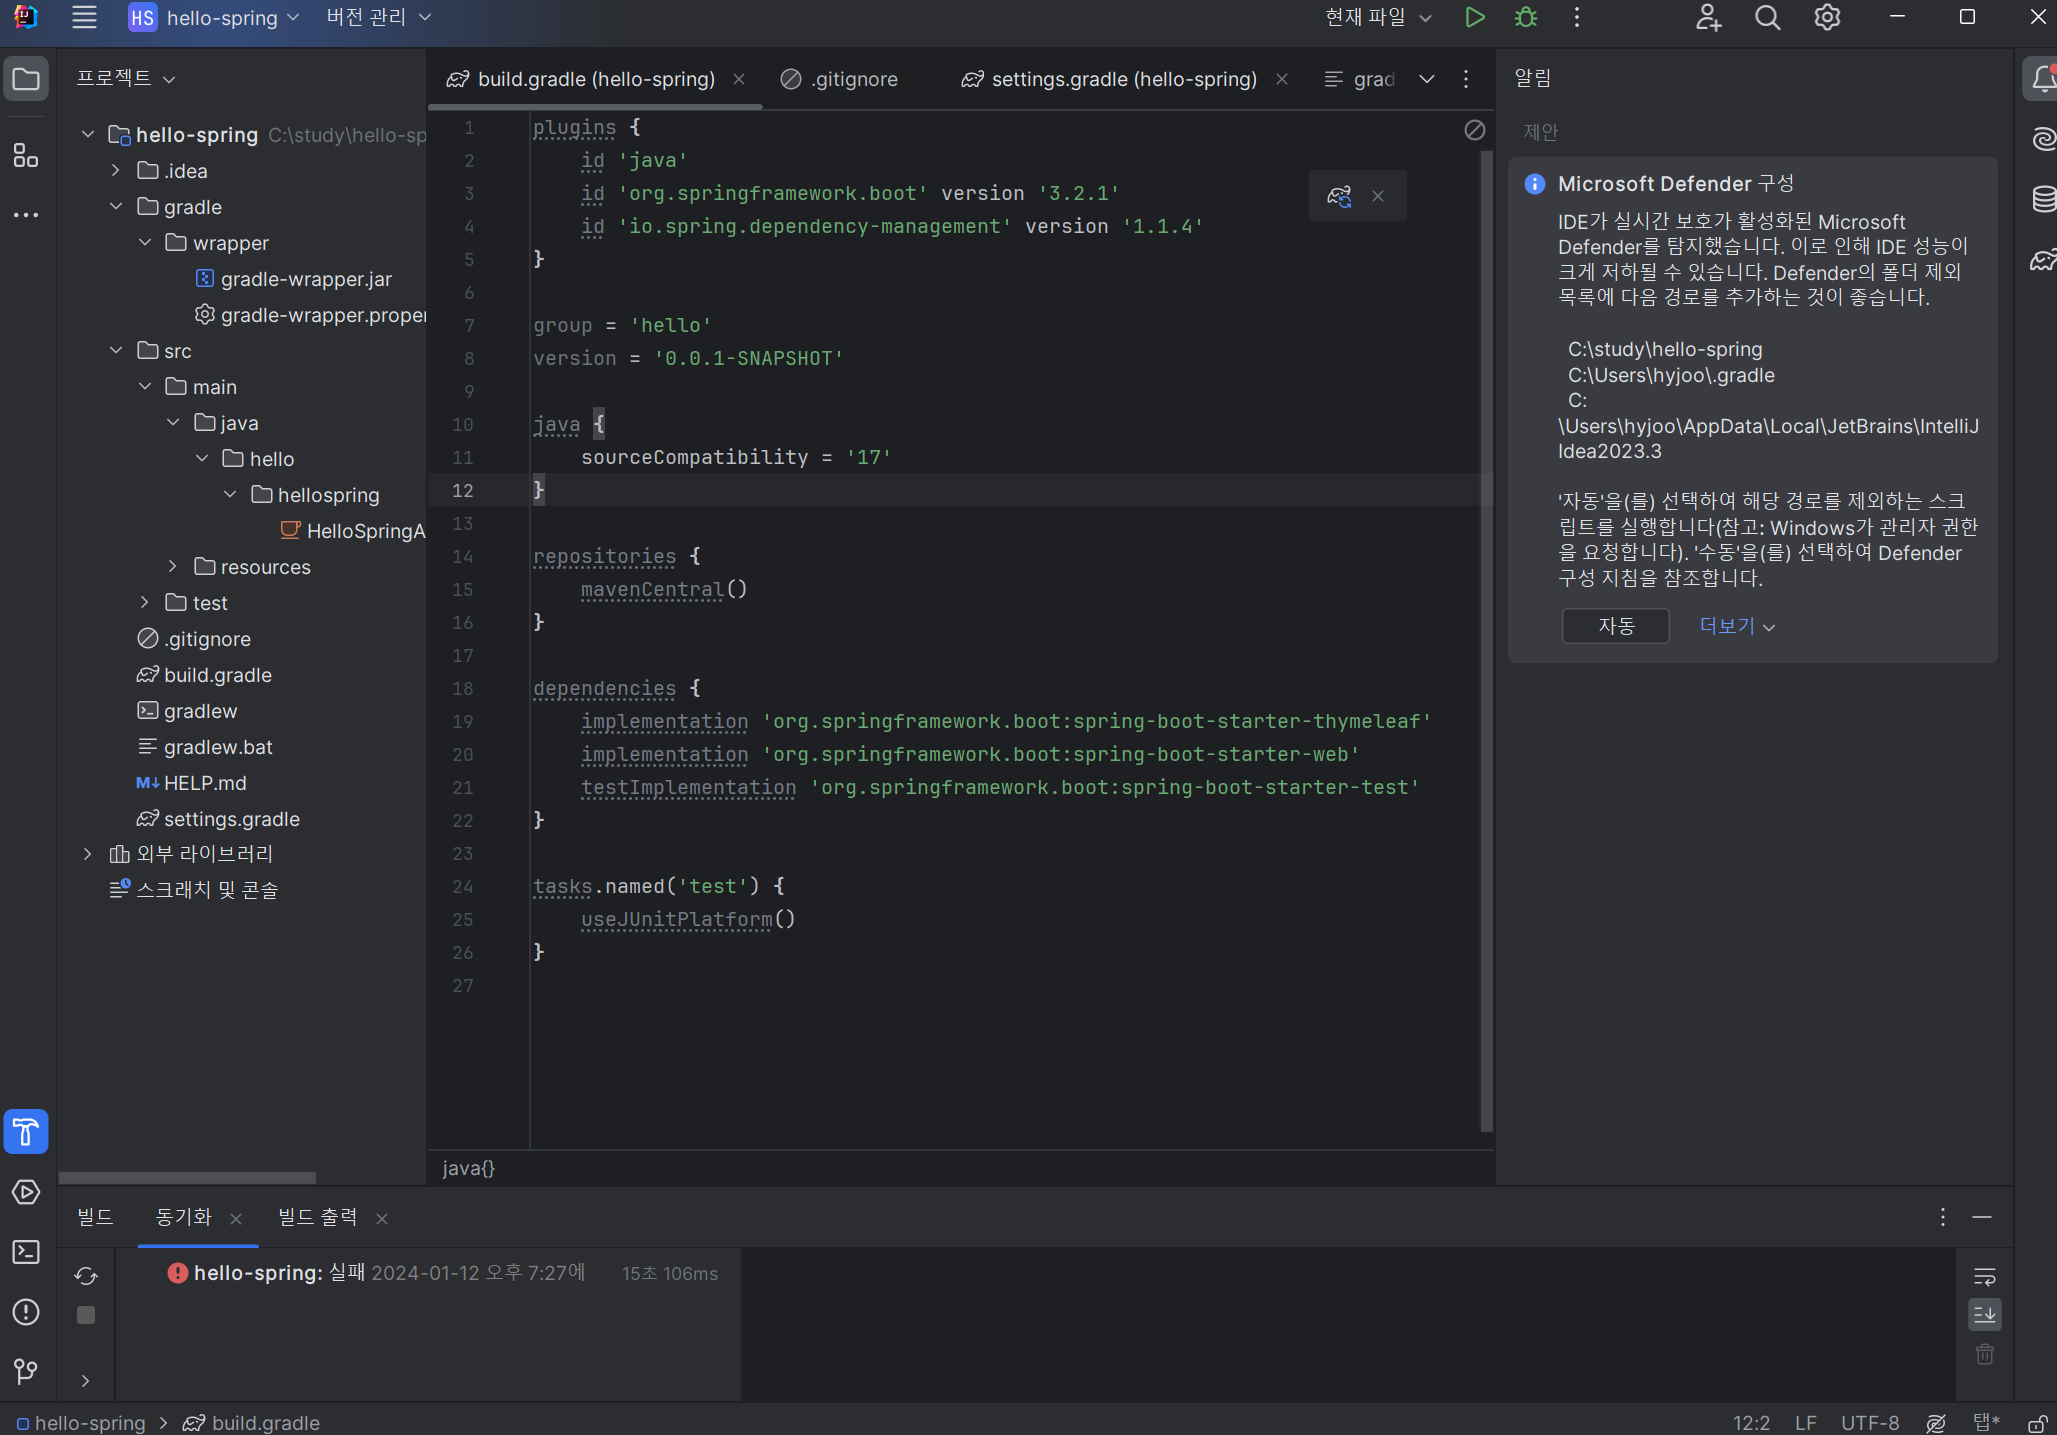Select the 동기화 build tab
This screenshot has width=2057, height=1435.
point(184,1217)
